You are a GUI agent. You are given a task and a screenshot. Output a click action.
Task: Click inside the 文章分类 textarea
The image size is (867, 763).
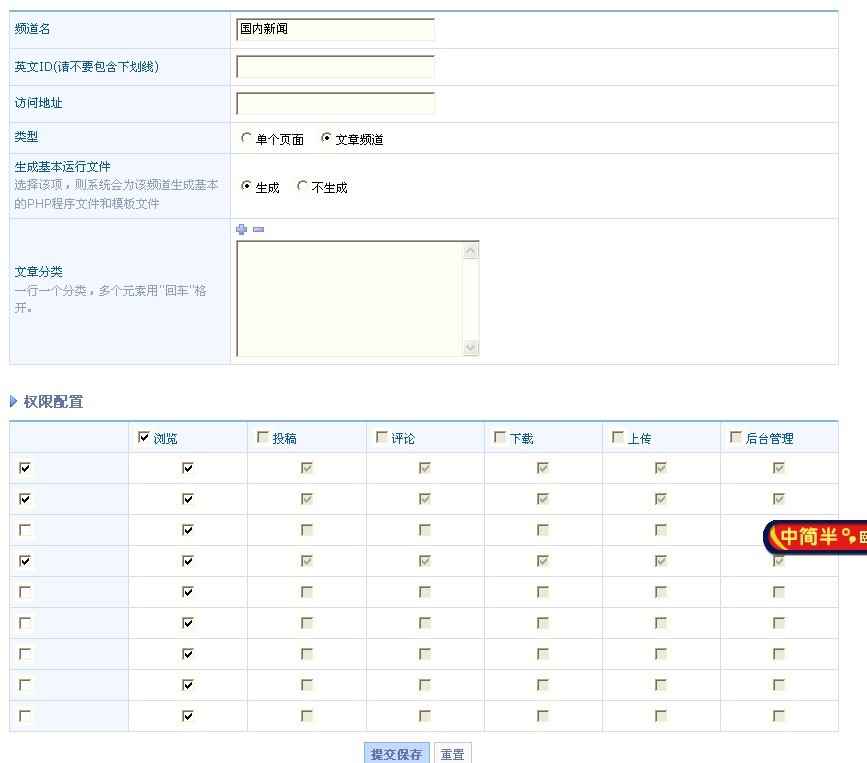pos(350,299)
